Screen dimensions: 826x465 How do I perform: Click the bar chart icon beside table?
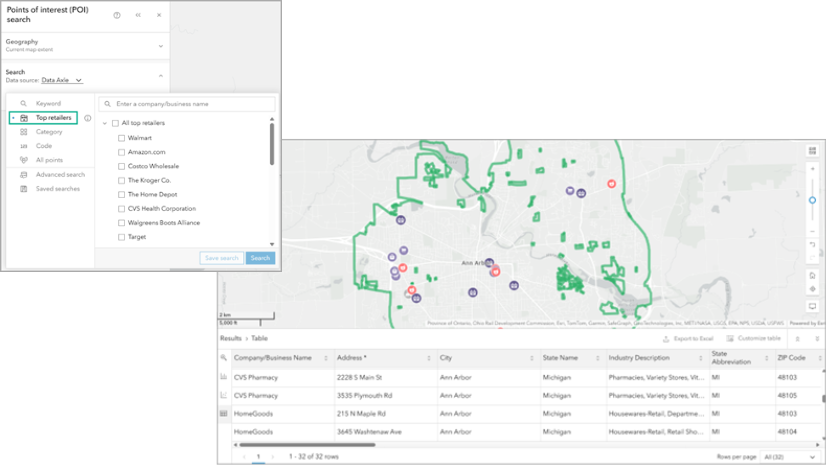[x=223, y=377]
